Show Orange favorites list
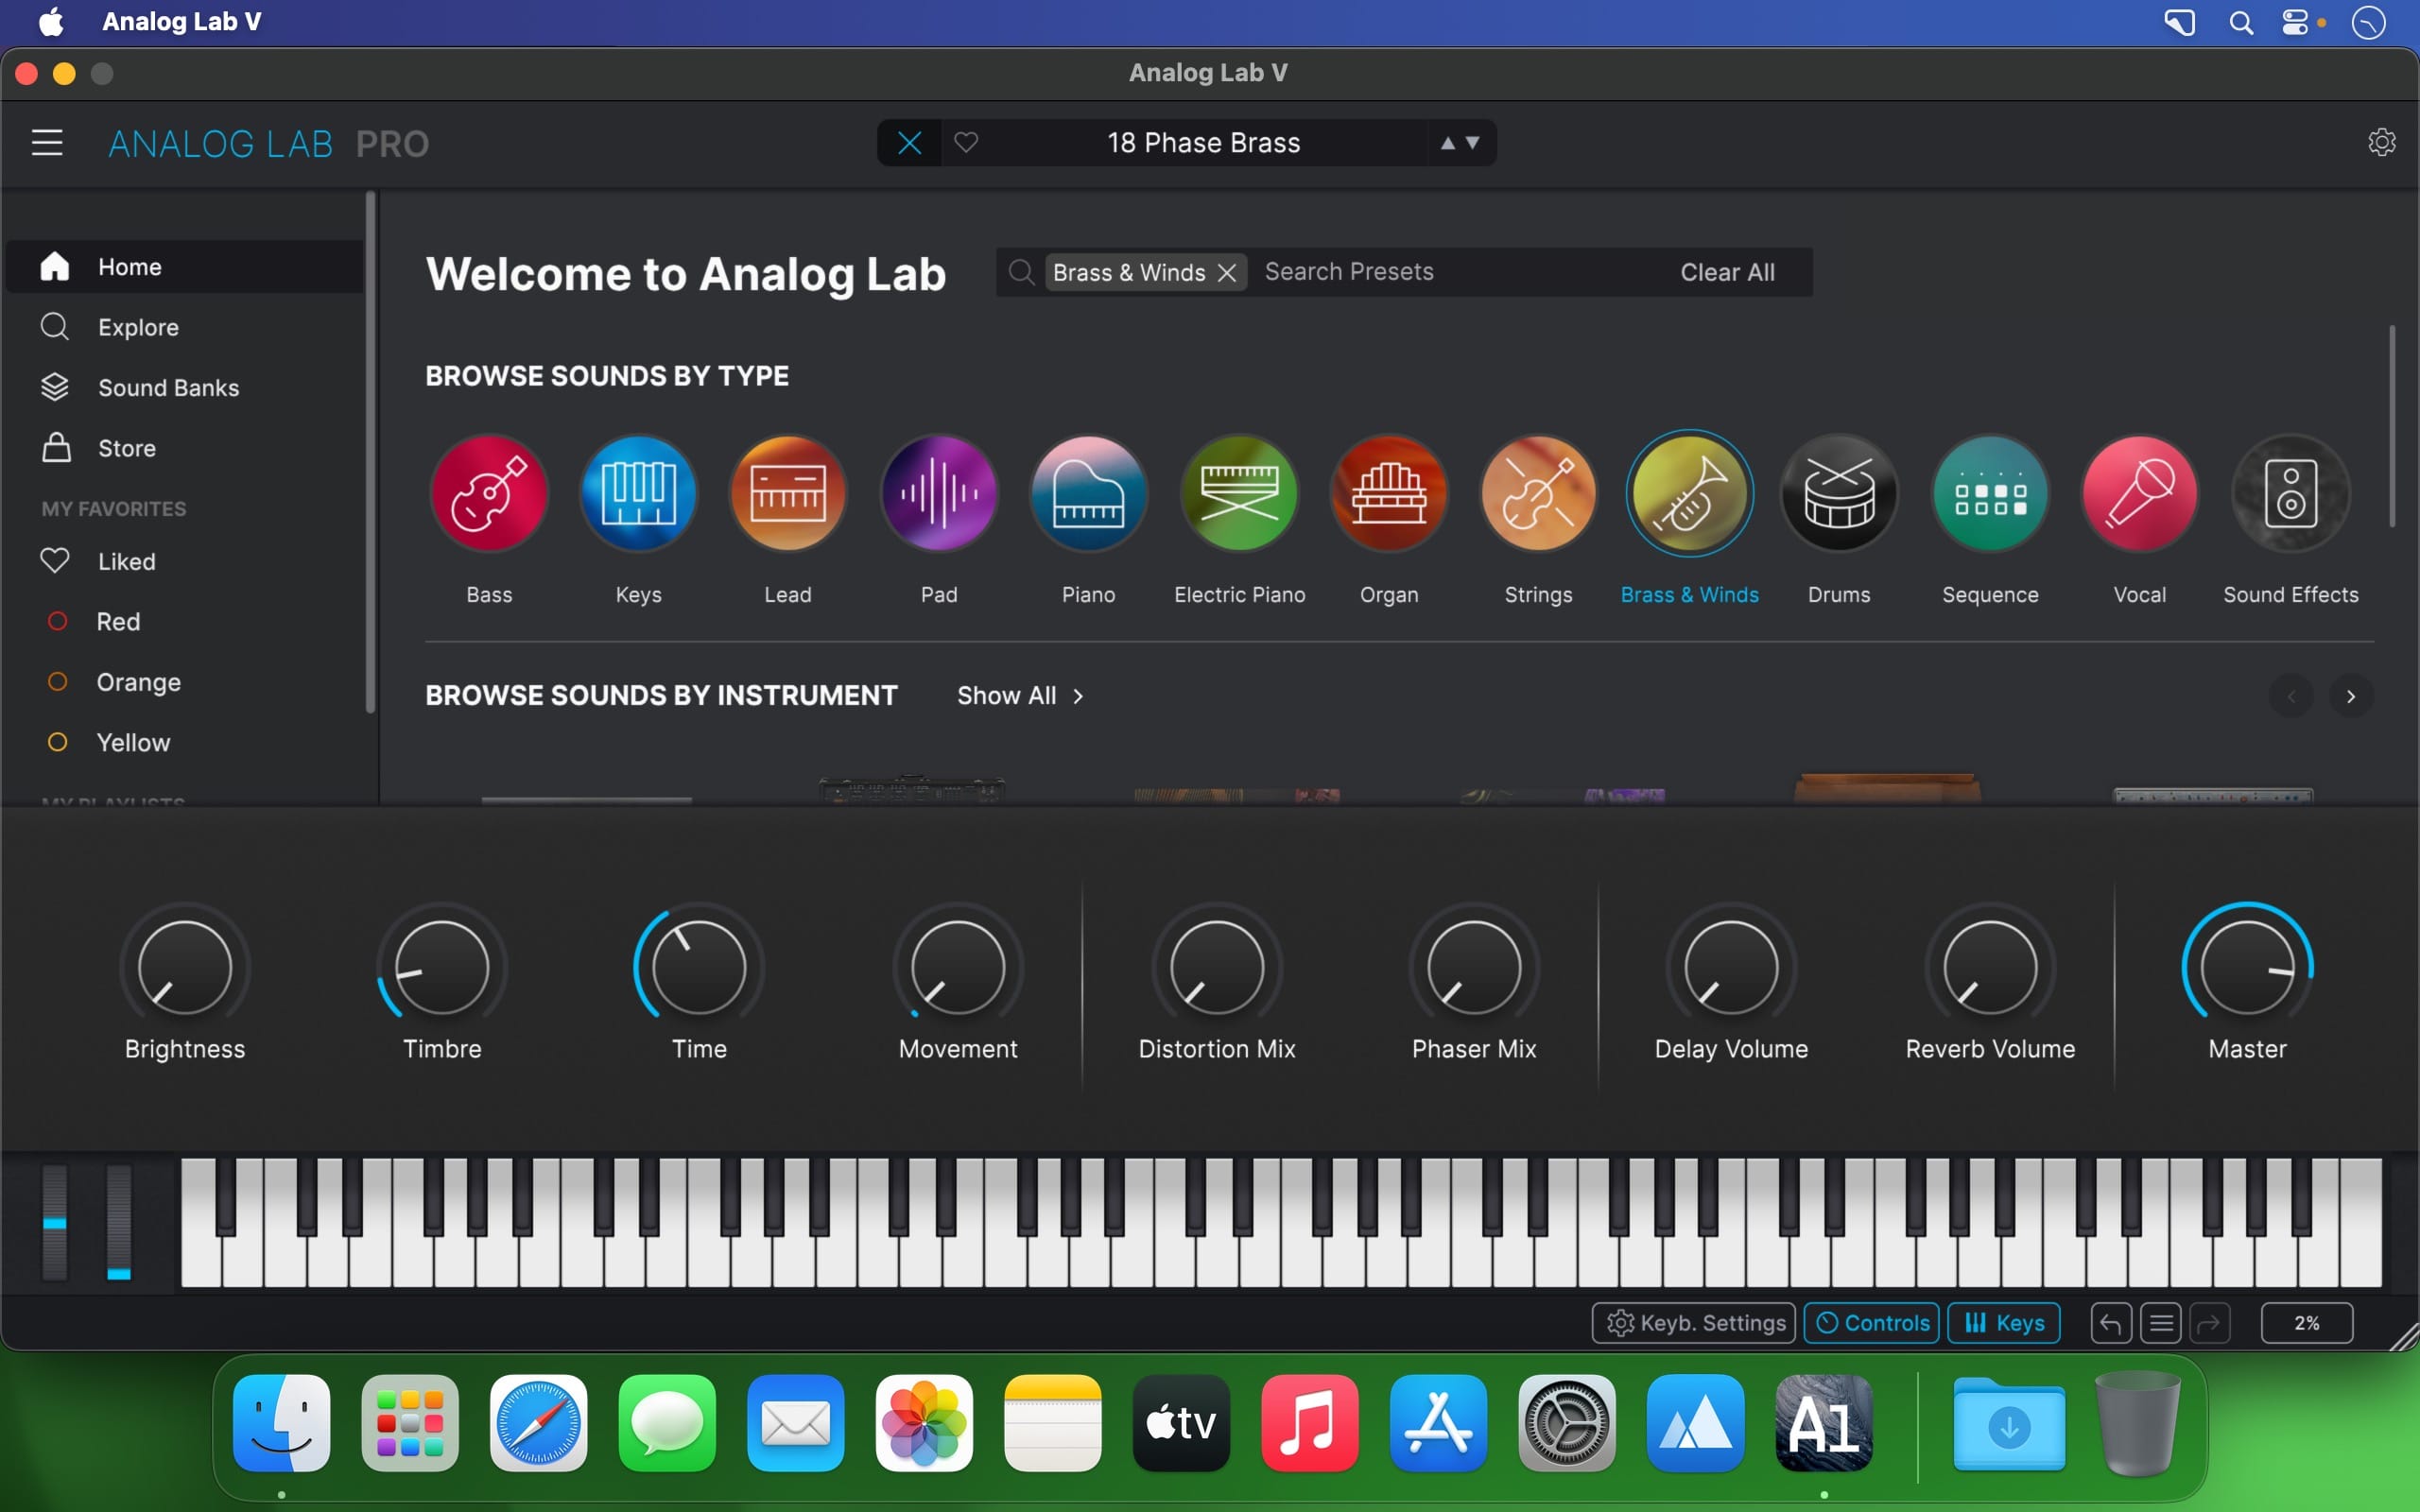 point(185,682)
